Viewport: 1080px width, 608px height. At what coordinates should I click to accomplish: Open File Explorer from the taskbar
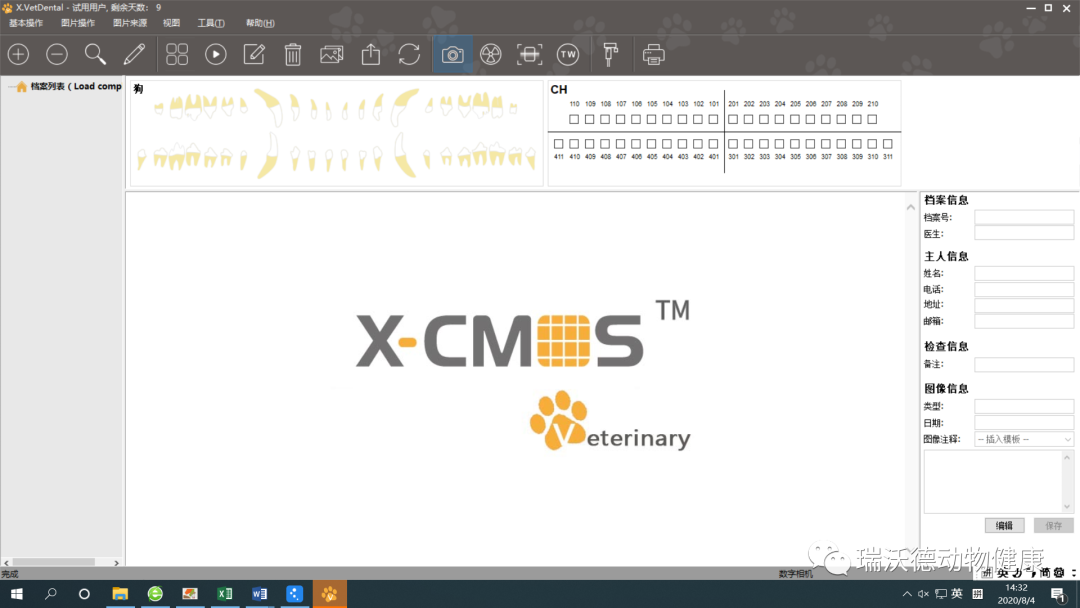click(x=120, y=594)
